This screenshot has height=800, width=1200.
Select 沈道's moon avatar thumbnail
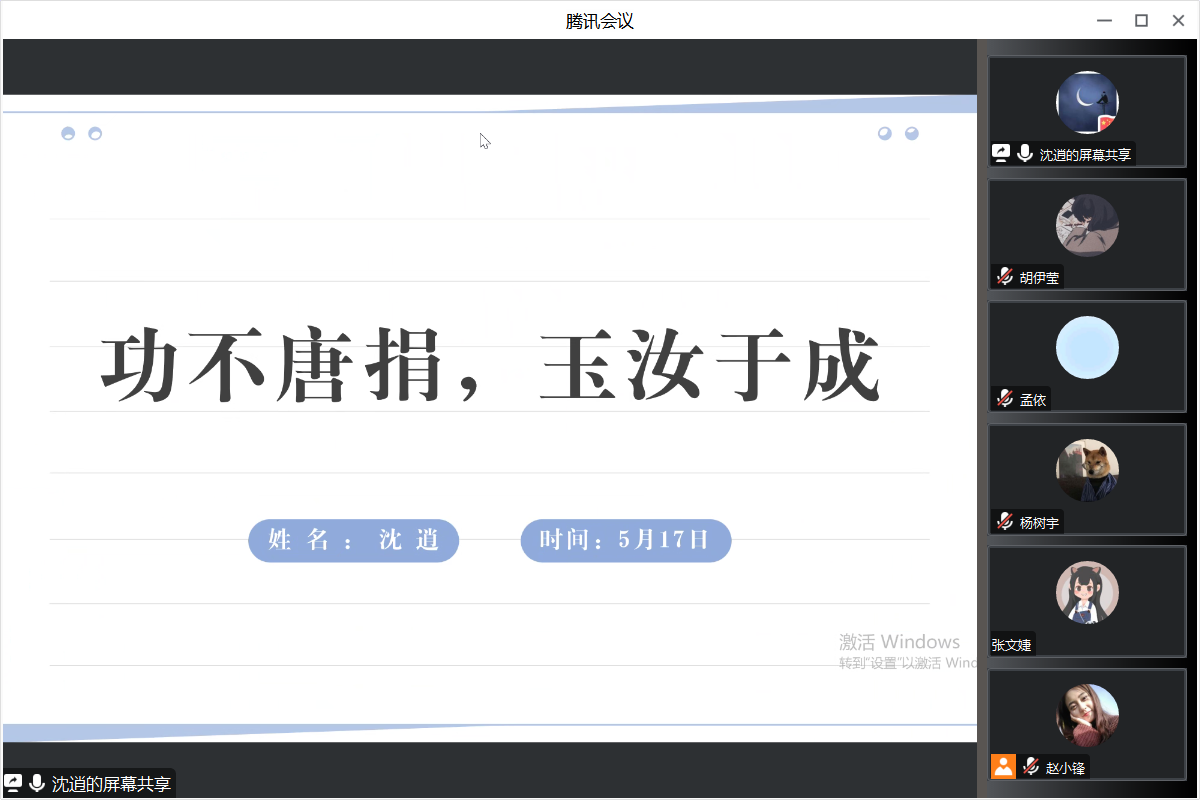tap(1087, 102)
